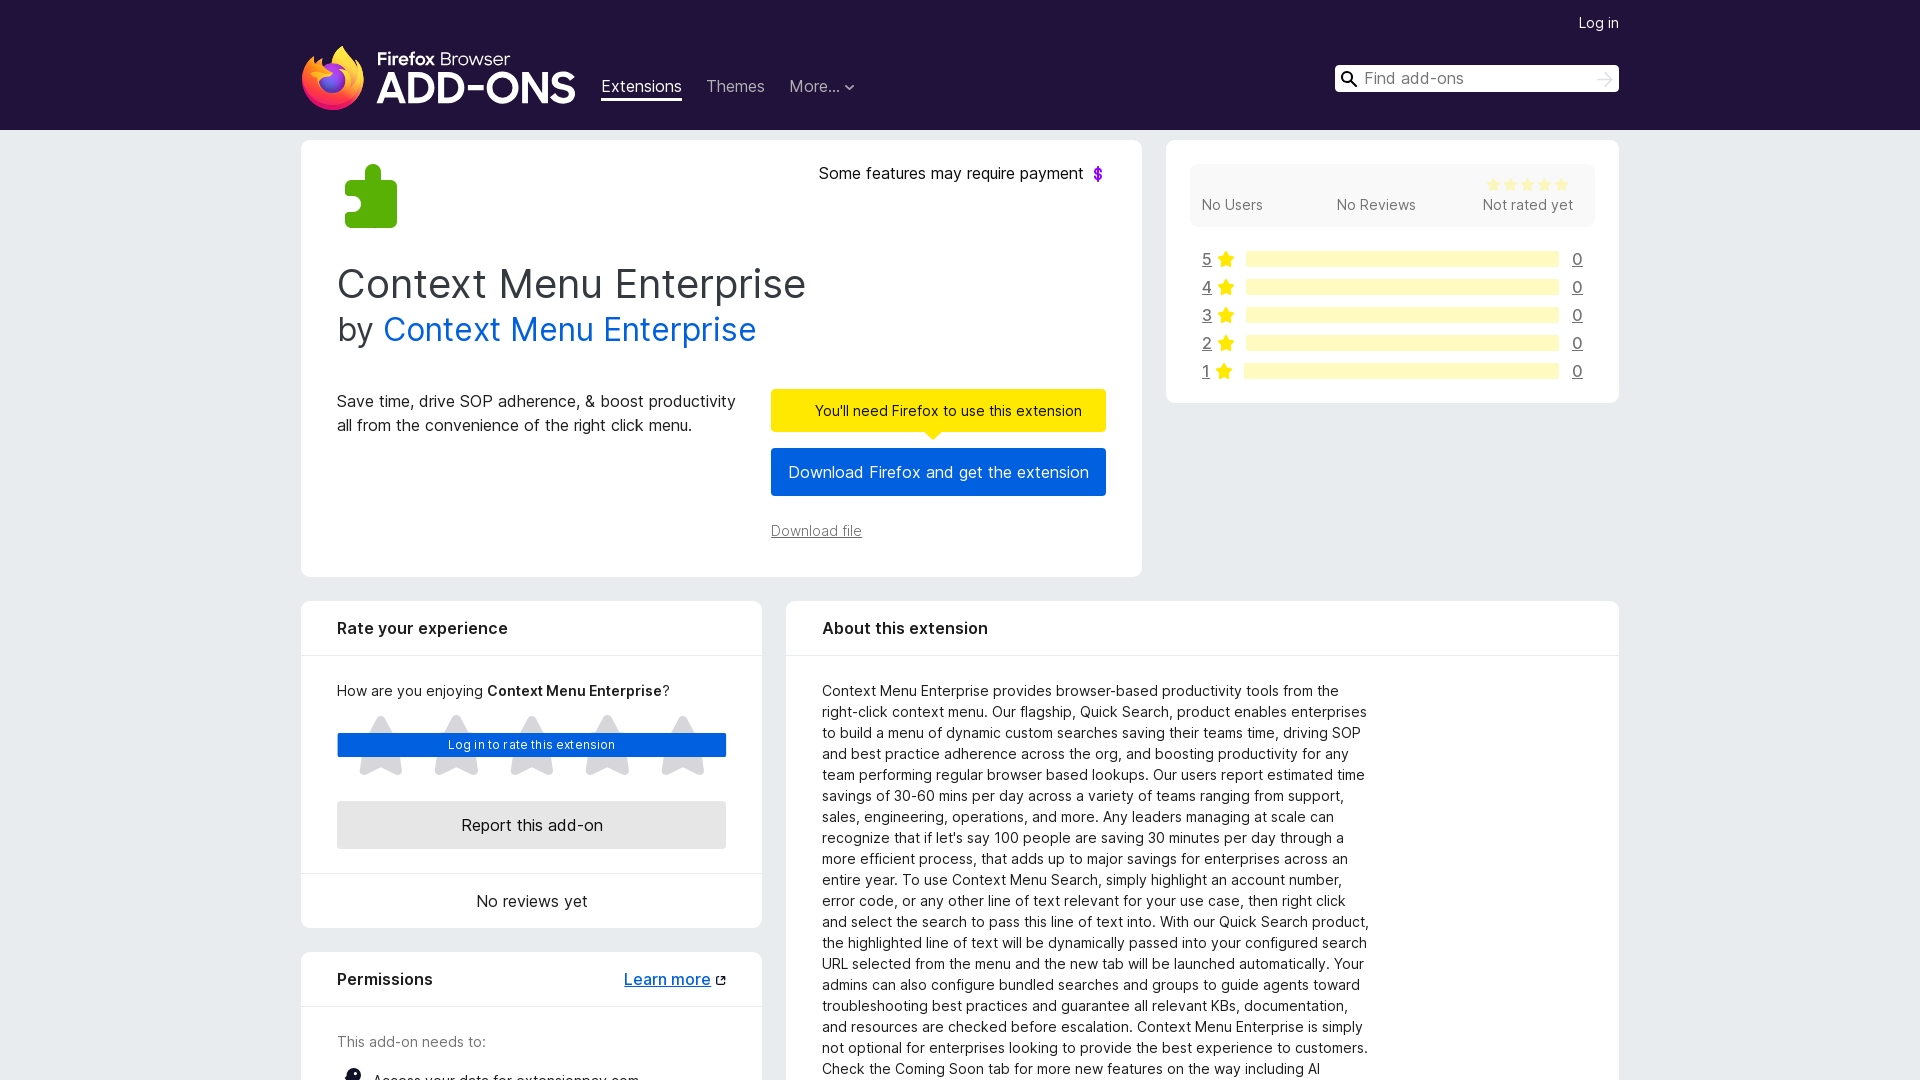Click the 4-star review count 0
Image resolution: width=1920 pixels, height=1080 pixels.
pos(1577,287)
